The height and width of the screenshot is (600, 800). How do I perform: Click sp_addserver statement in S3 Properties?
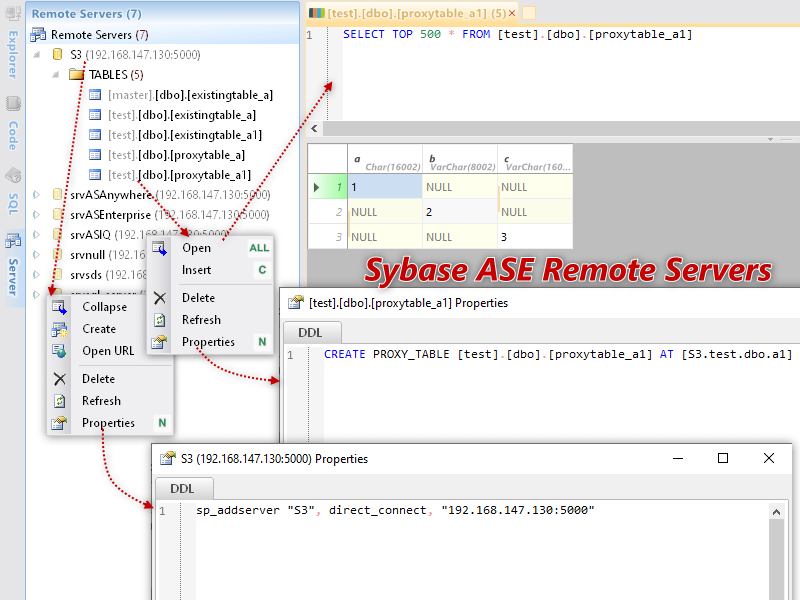coord(395,510)
